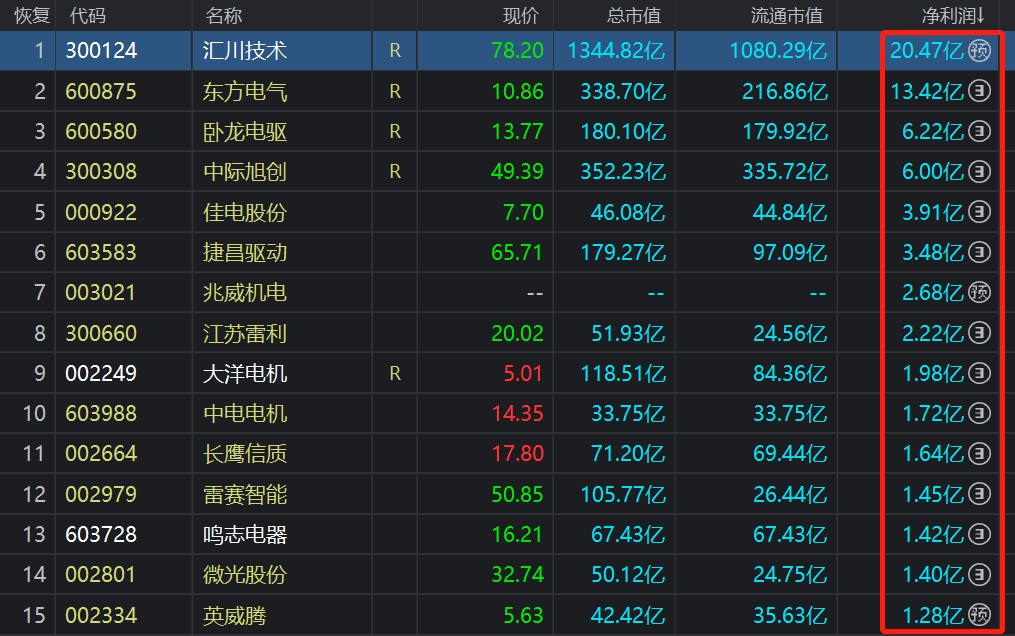Click stock code 300660
The image size is (1015, 636).
point(101,333)
